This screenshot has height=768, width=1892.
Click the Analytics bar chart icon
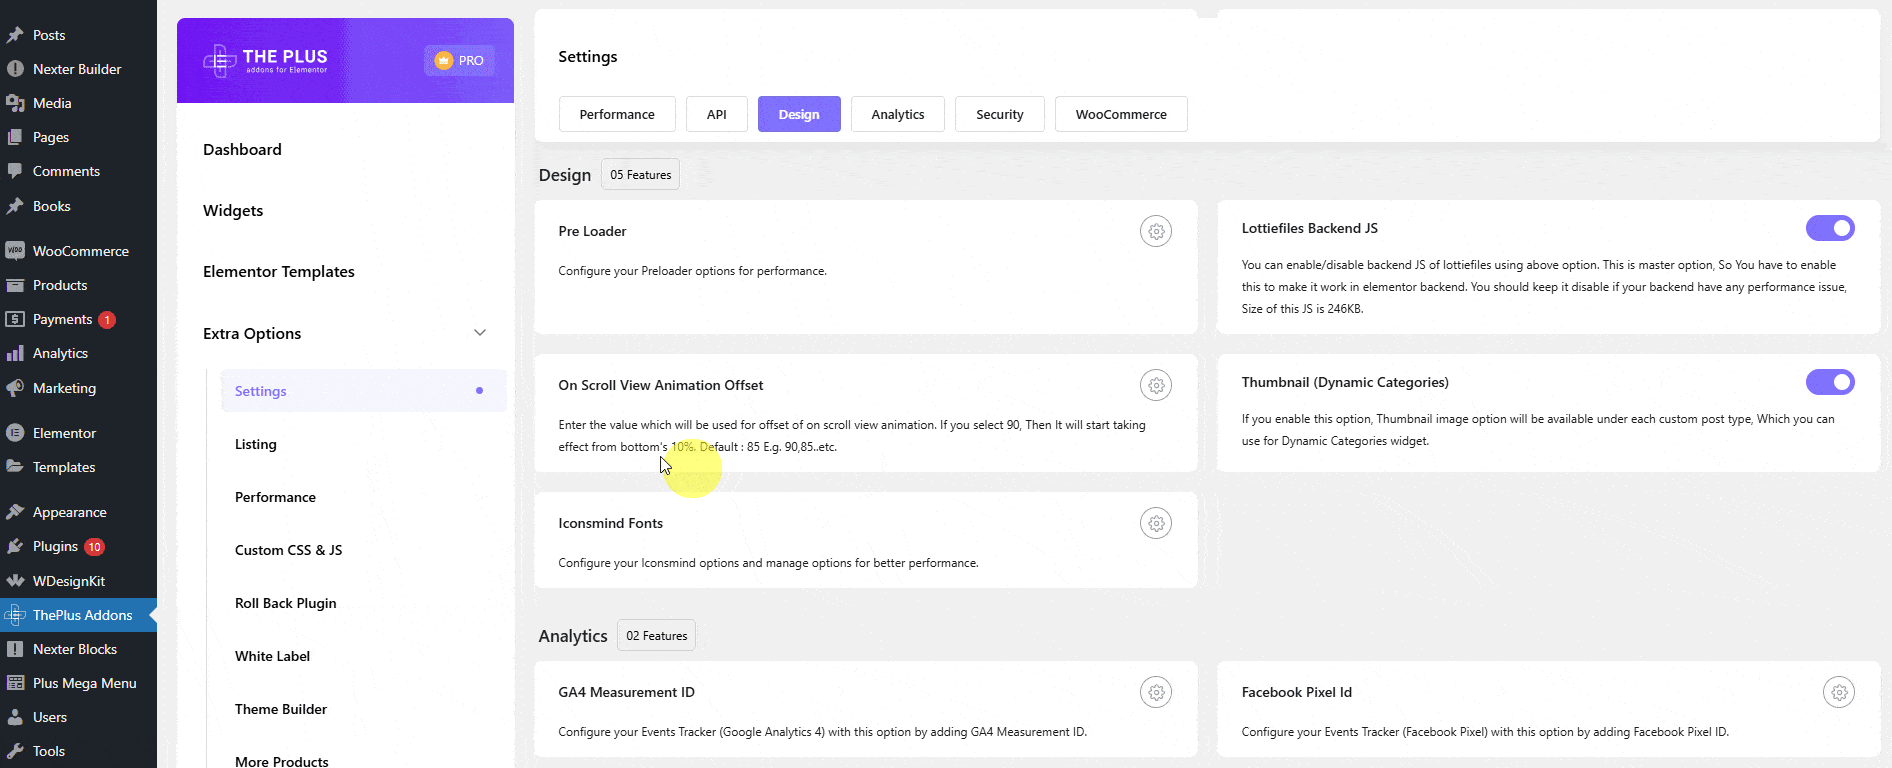[x=15, y=353]
